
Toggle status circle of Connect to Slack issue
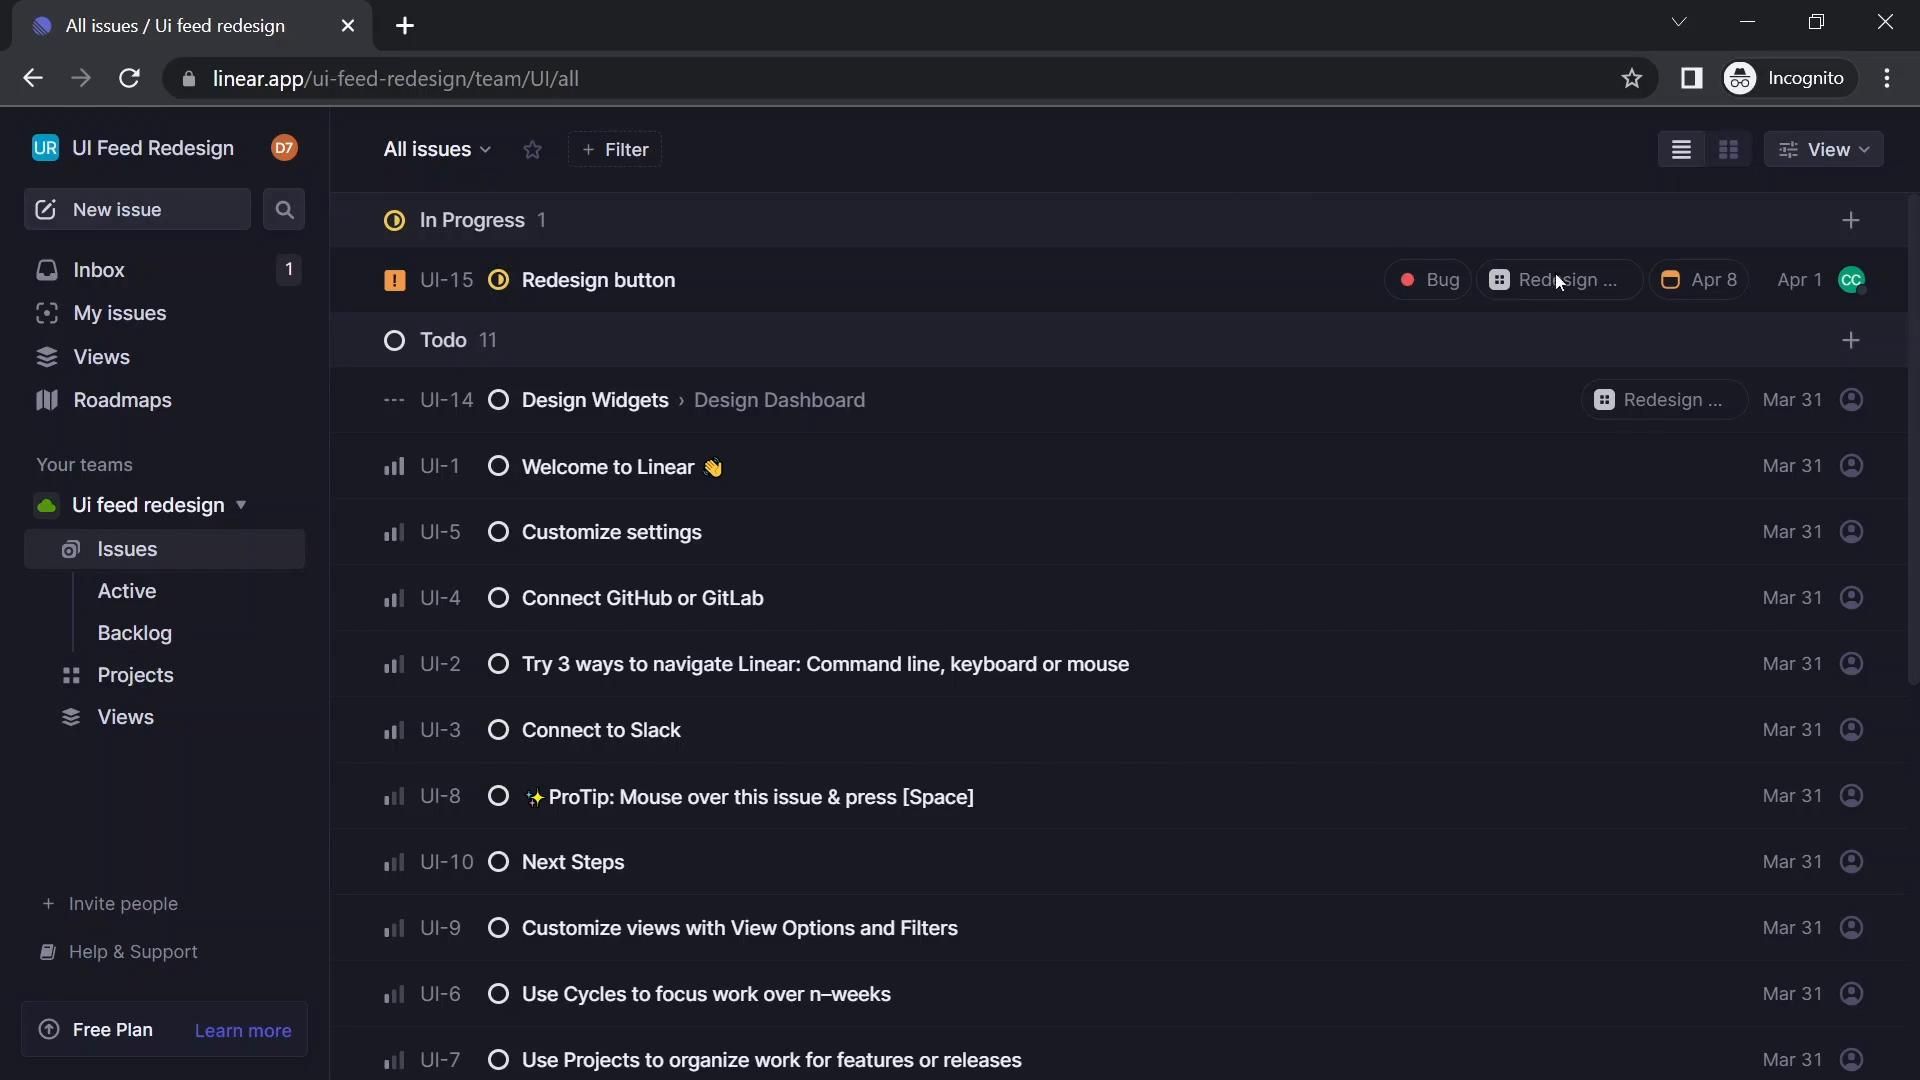(x=498, y=731)
